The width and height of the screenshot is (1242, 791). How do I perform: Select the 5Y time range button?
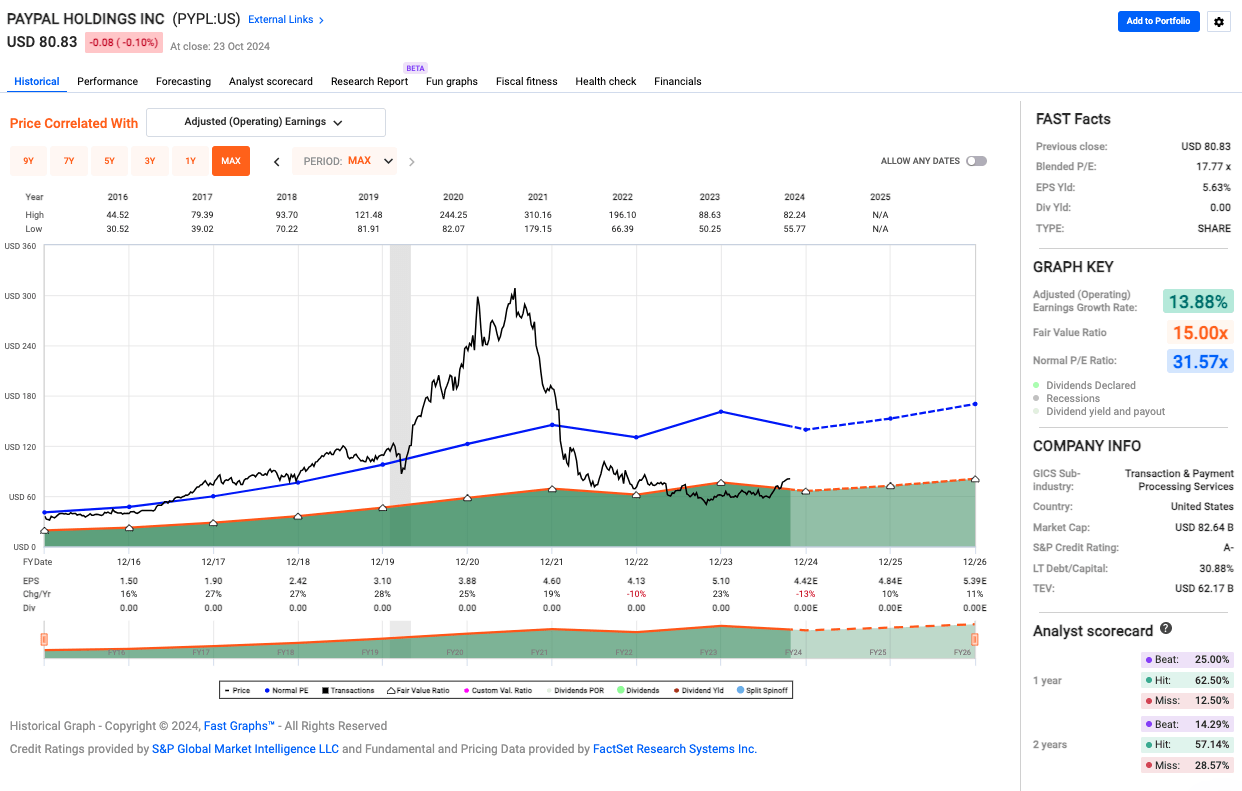(110, 161)
